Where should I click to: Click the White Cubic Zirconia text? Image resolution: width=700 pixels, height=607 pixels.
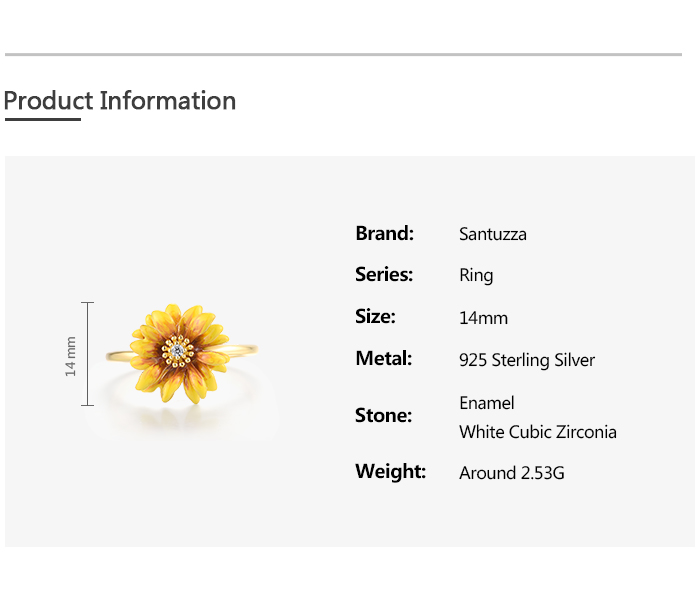(x=538, y=432)
